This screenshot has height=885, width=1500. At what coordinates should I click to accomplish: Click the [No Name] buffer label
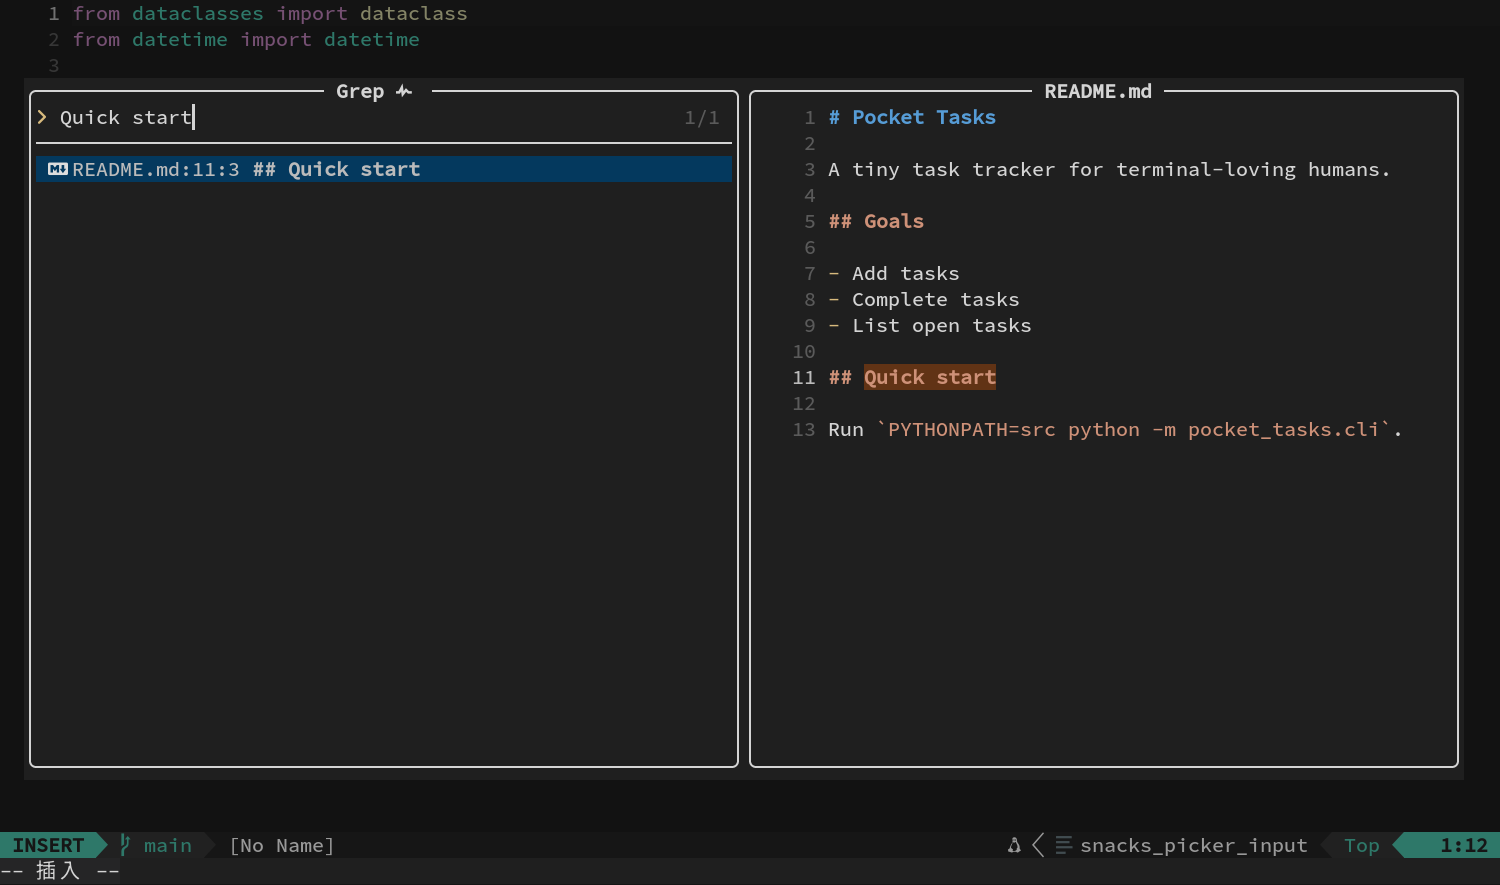point(282,845)
